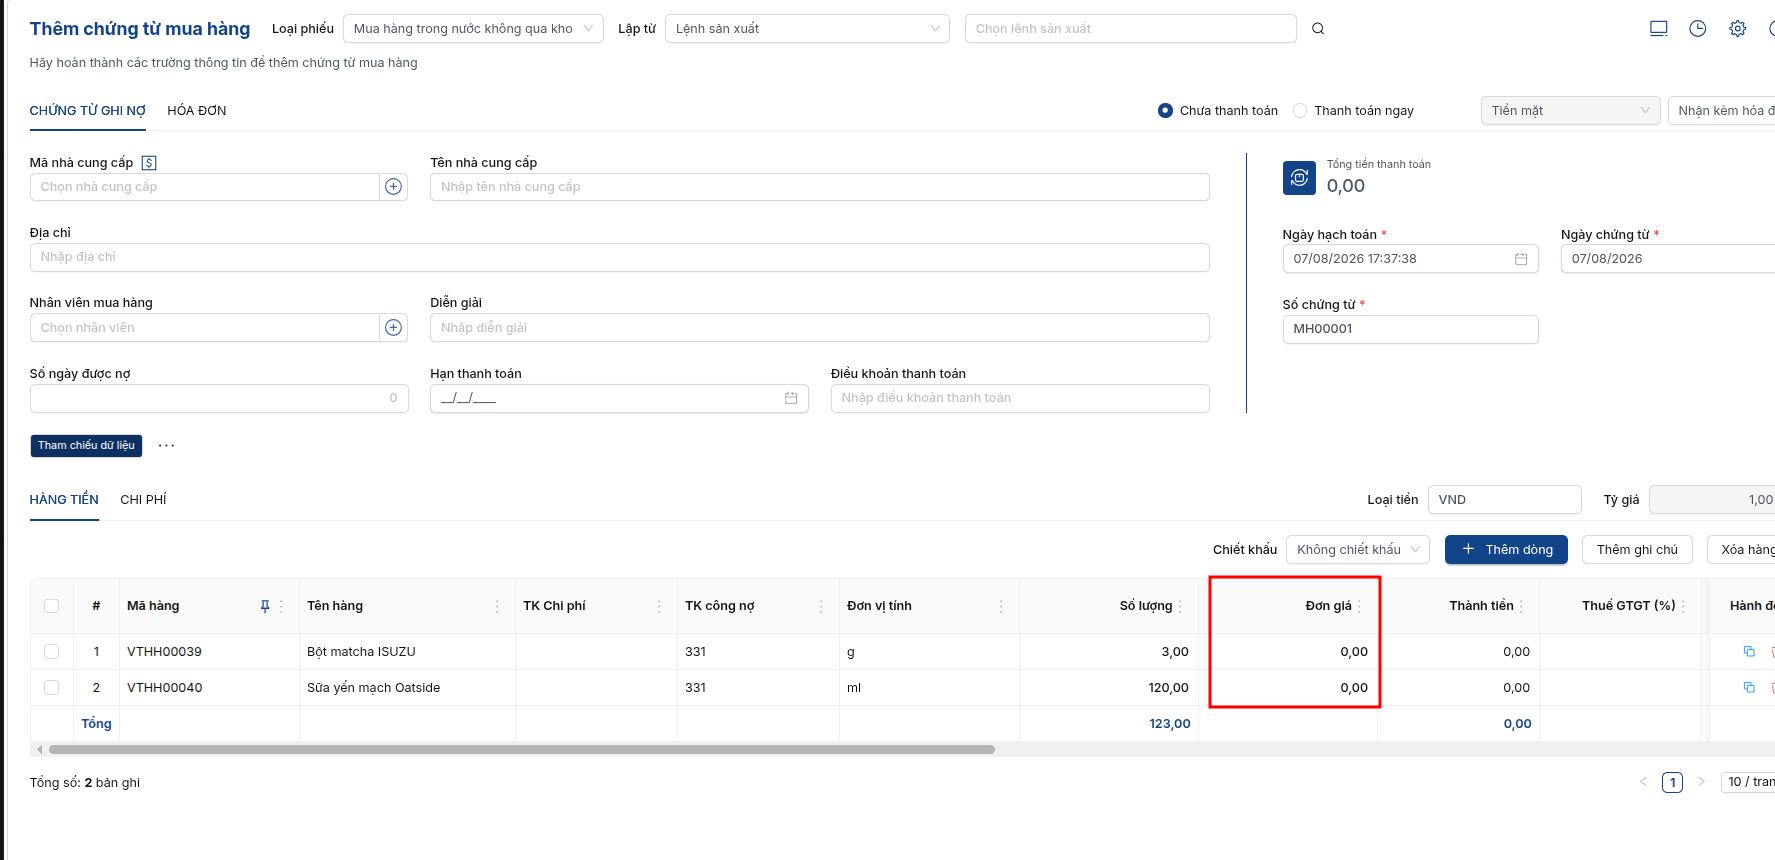
Task: Click the search icon beside production order field
Action: point(1318,29)
